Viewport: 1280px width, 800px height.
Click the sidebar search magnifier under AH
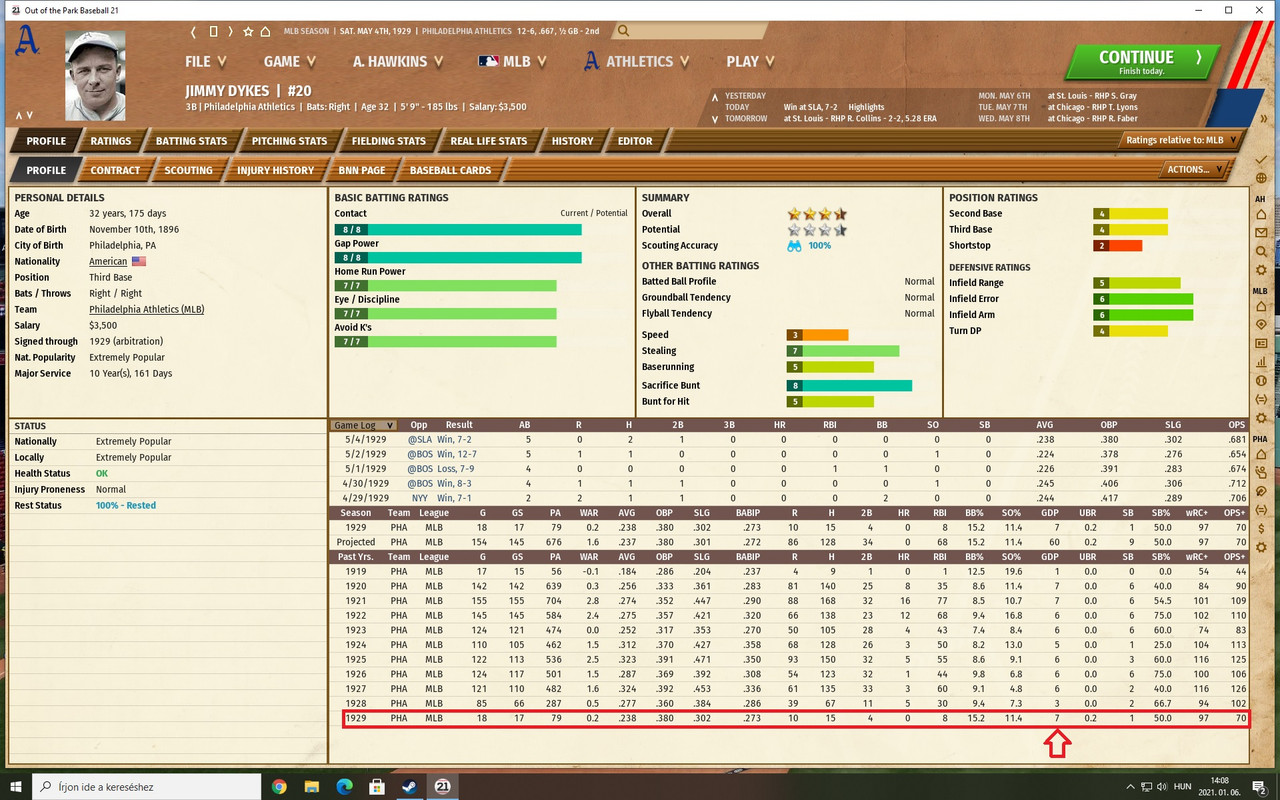1261,252
